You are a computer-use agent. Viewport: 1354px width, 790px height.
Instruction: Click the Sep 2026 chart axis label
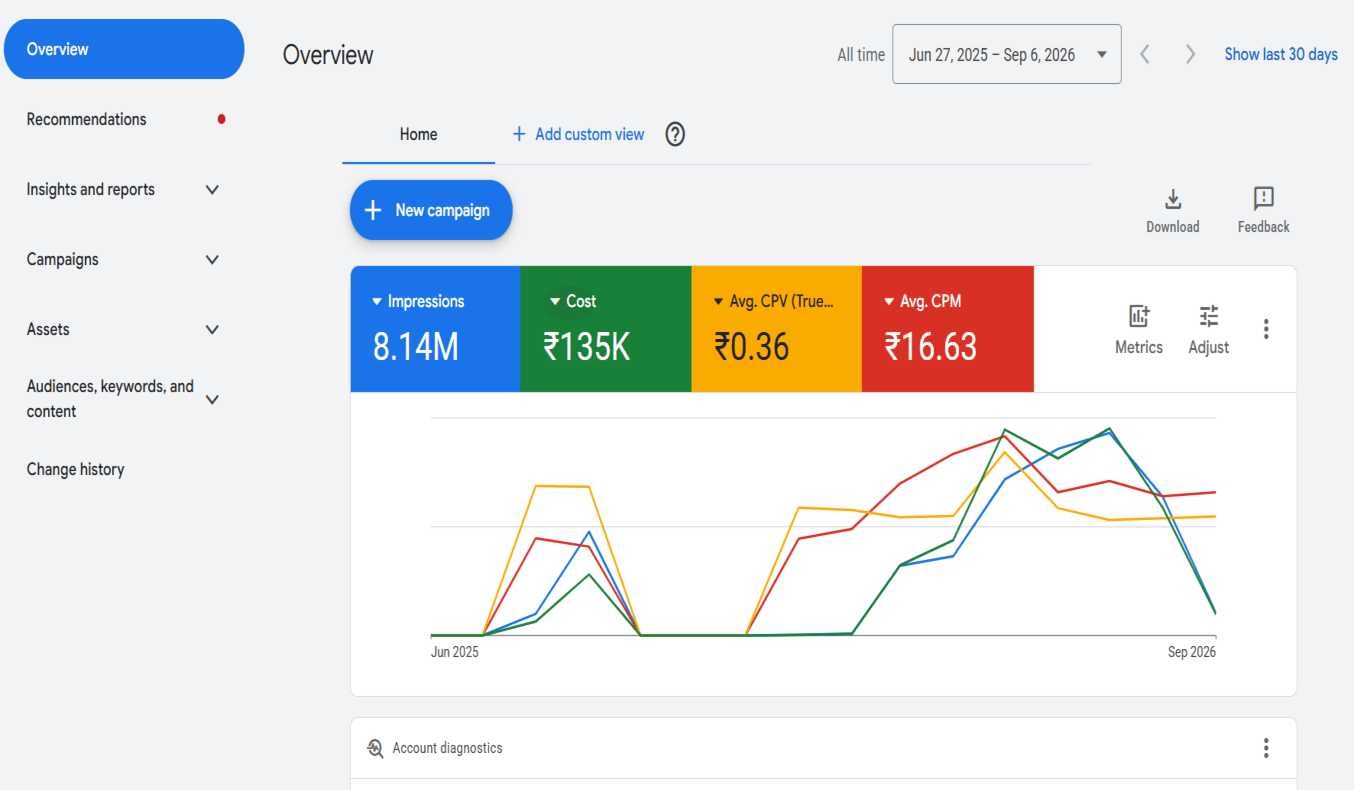click(1192, 652)
